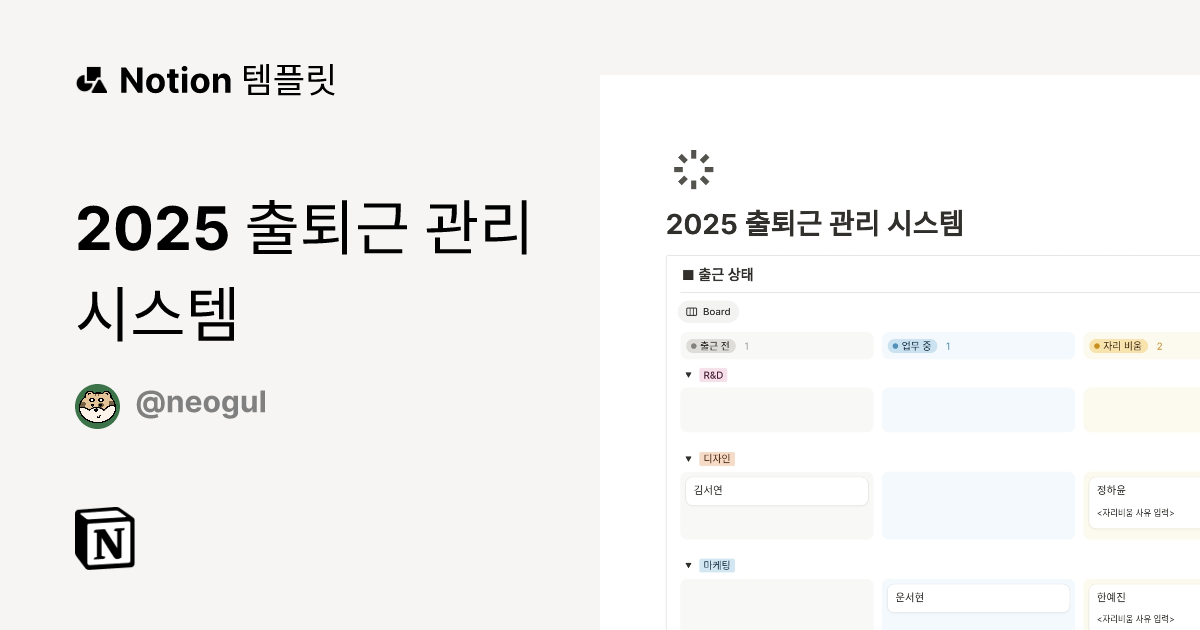The width and height of the screenshot is (1200, 630).
Task: Click the absence reason field under 한예진
Action: (1135, 619)
